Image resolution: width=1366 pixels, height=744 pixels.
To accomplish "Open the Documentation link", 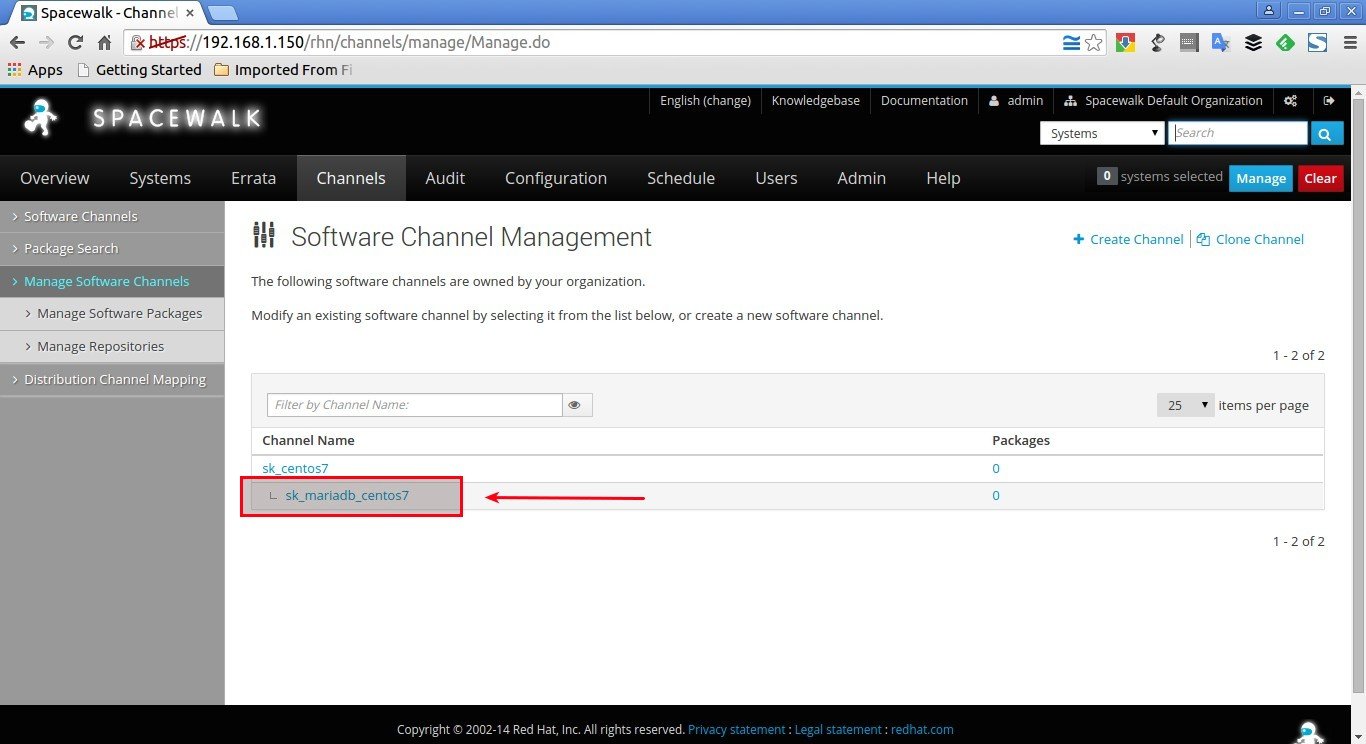I will [924, 101].
